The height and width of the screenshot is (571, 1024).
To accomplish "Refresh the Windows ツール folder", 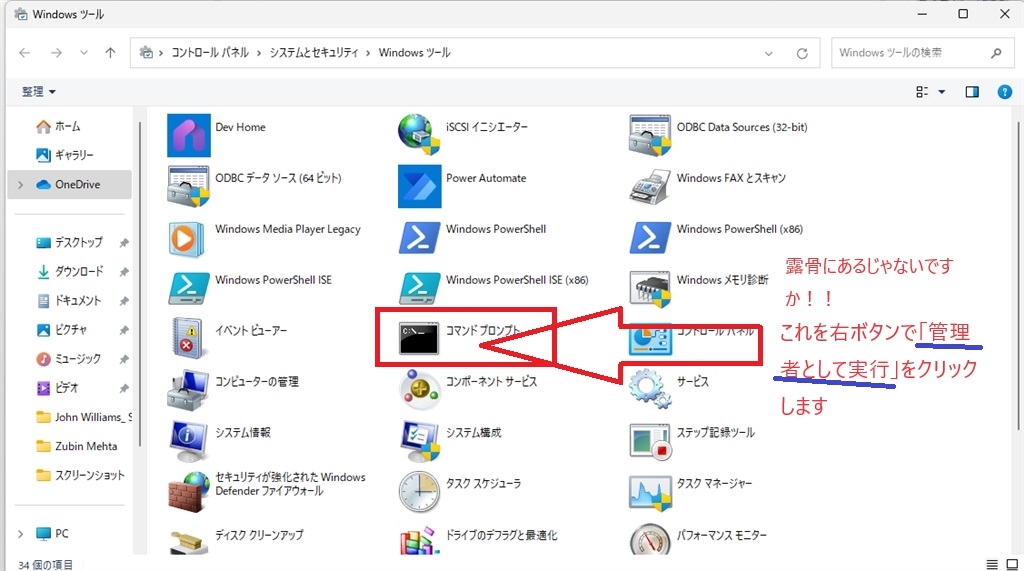I will pyautogui.click(x=802, y=54).
